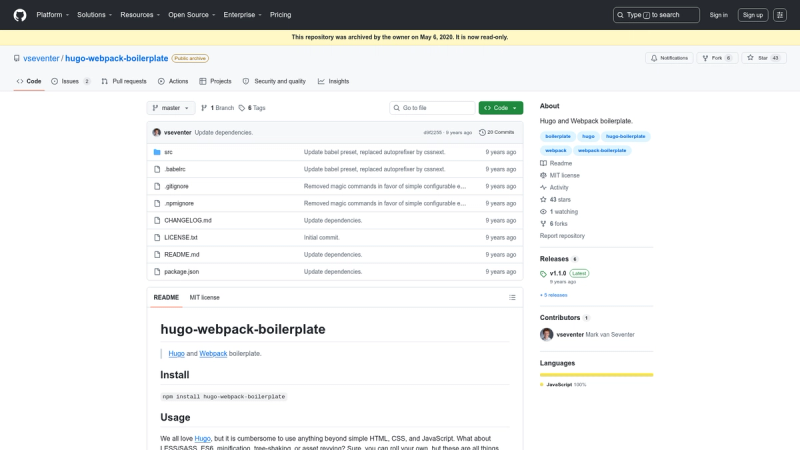Click the file icon beside package.json
This screenshot has width=800, height=450.
pyautogui.click(x=157, y=271)
